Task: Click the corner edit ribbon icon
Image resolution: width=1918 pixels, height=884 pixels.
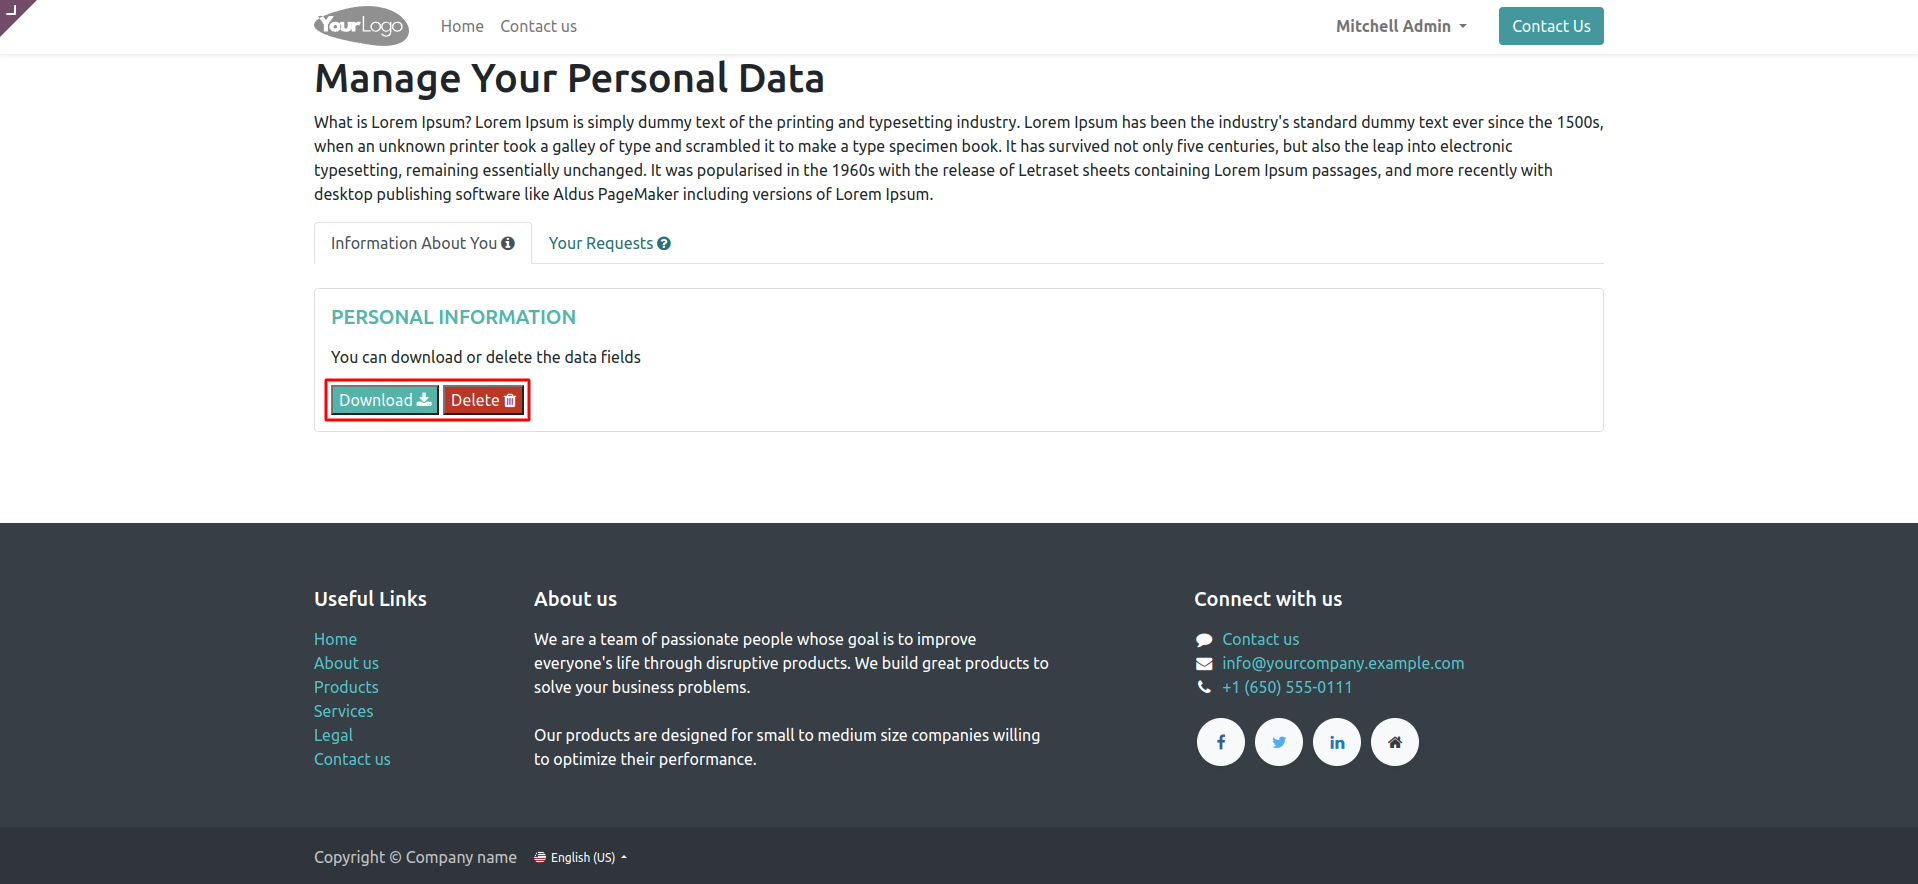Action: point(13,12)
